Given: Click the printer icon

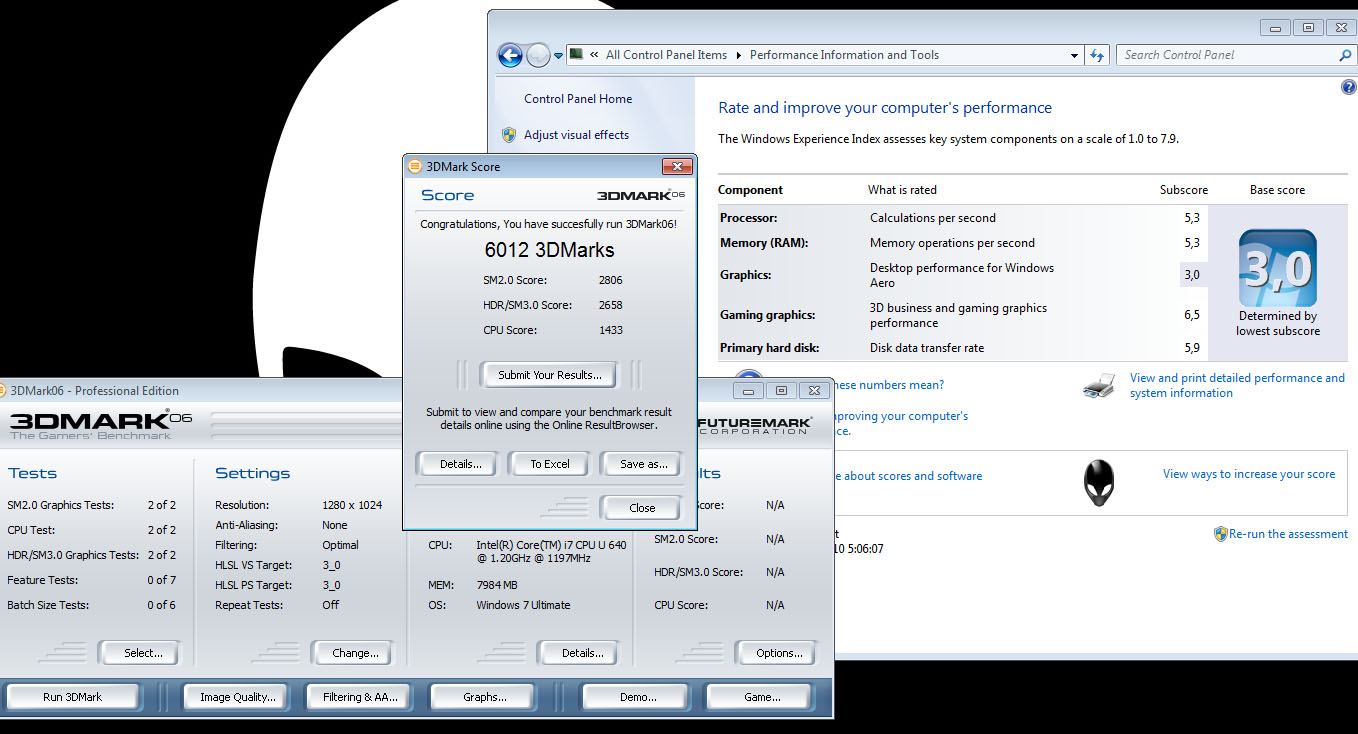Looking at the screenshot, I should pos(1098,385).
